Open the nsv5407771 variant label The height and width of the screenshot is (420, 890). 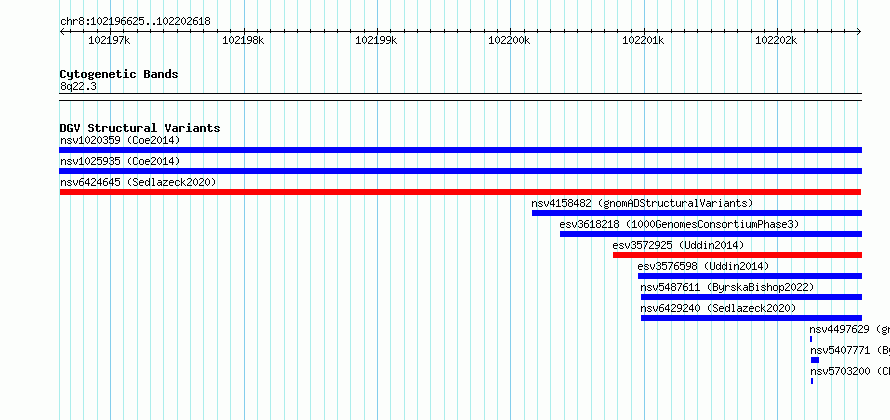849,350
